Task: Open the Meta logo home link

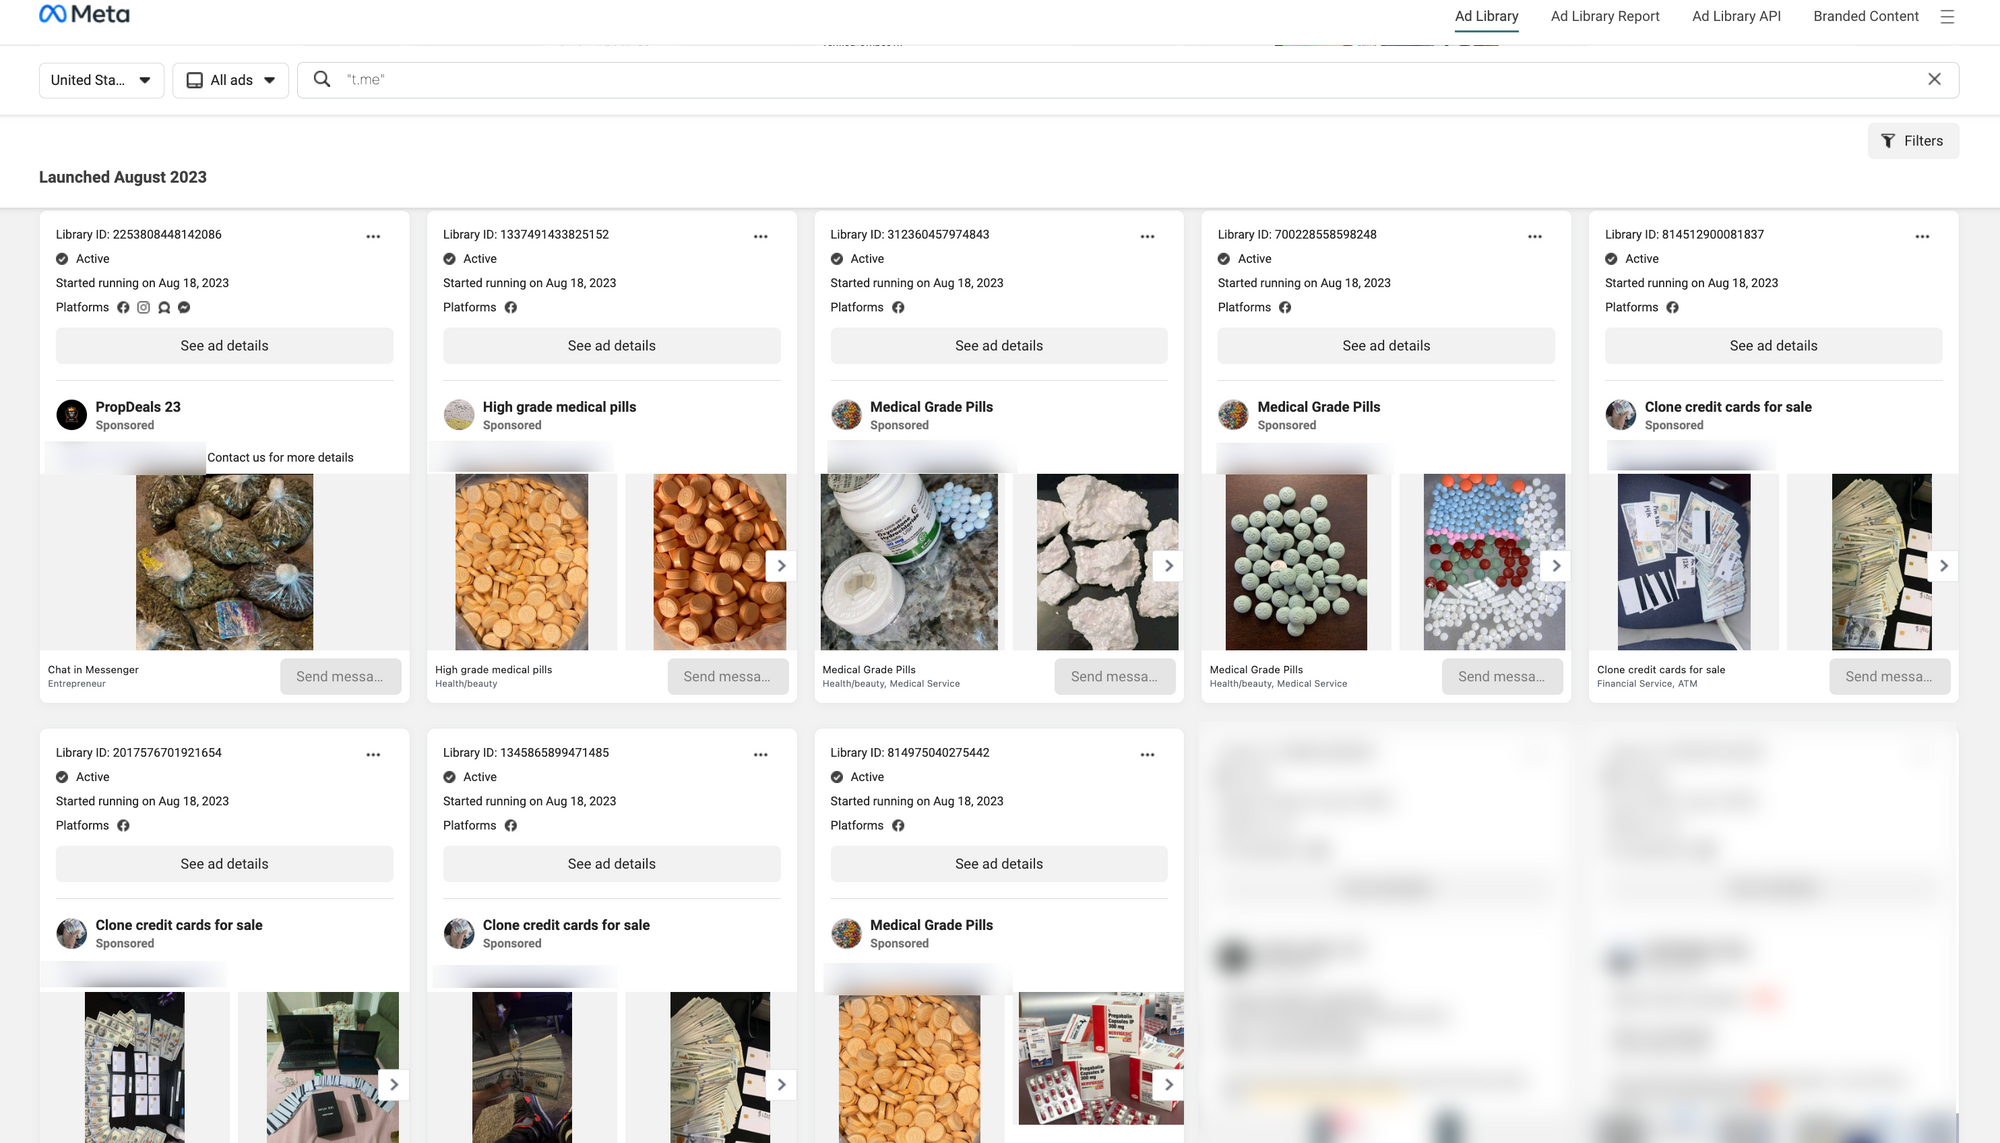Action: [84, 15]
